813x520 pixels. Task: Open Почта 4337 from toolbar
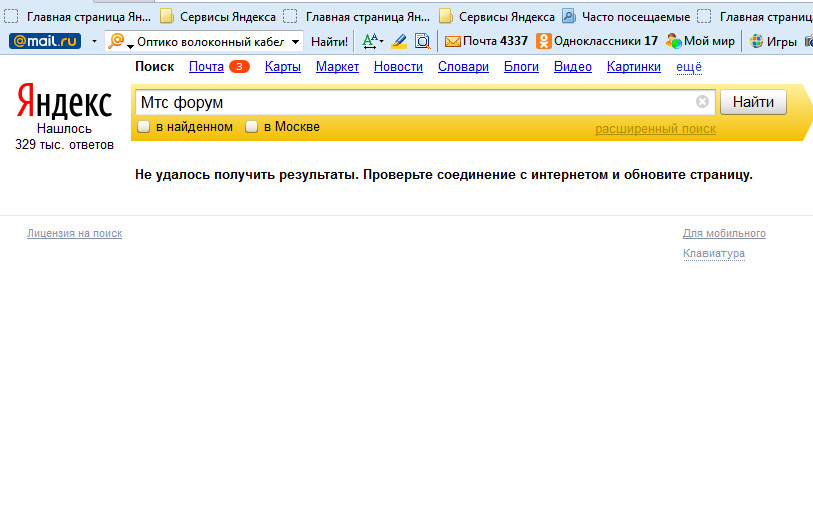coord(486,41)
